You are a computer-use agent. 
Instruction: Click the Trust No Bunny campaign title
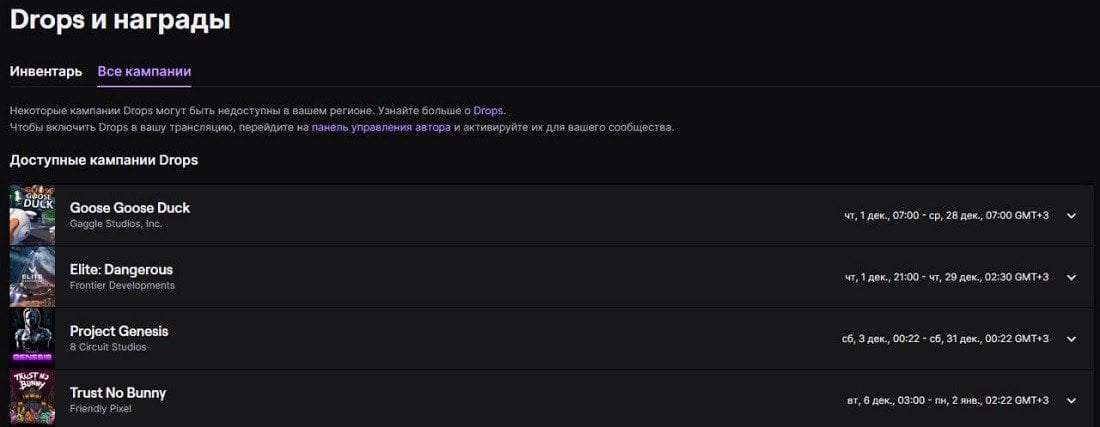118,393
